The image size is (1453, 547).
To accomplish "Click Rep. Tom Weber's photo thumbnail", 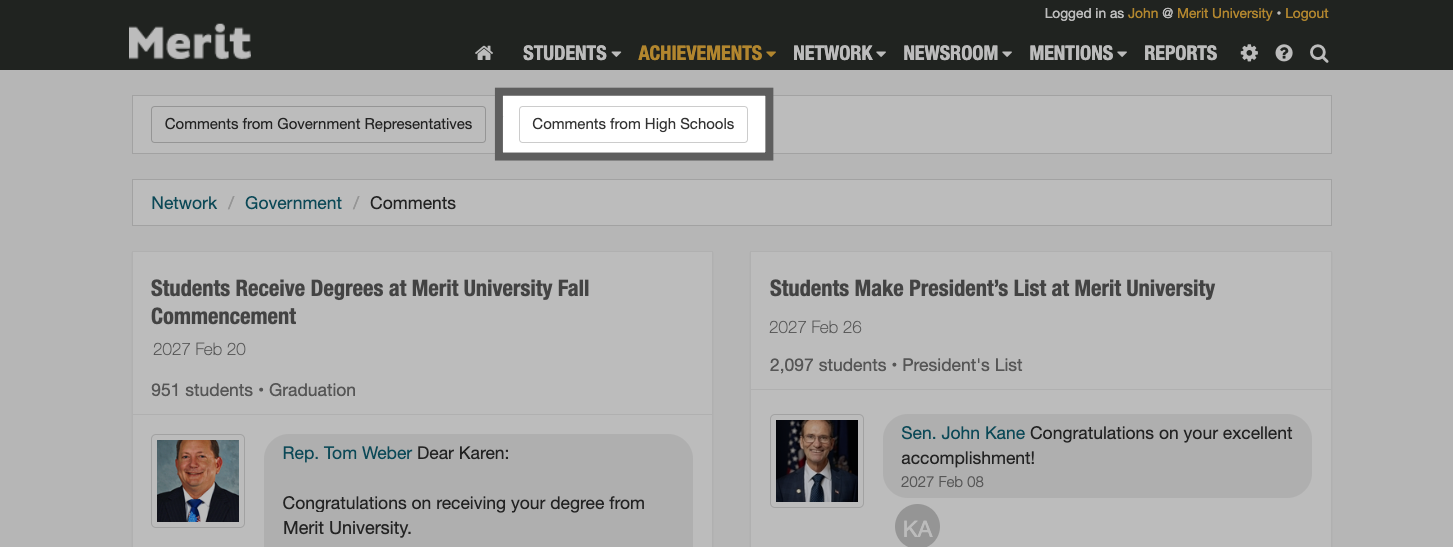I will pyautogui.click(x=198, y=481).
